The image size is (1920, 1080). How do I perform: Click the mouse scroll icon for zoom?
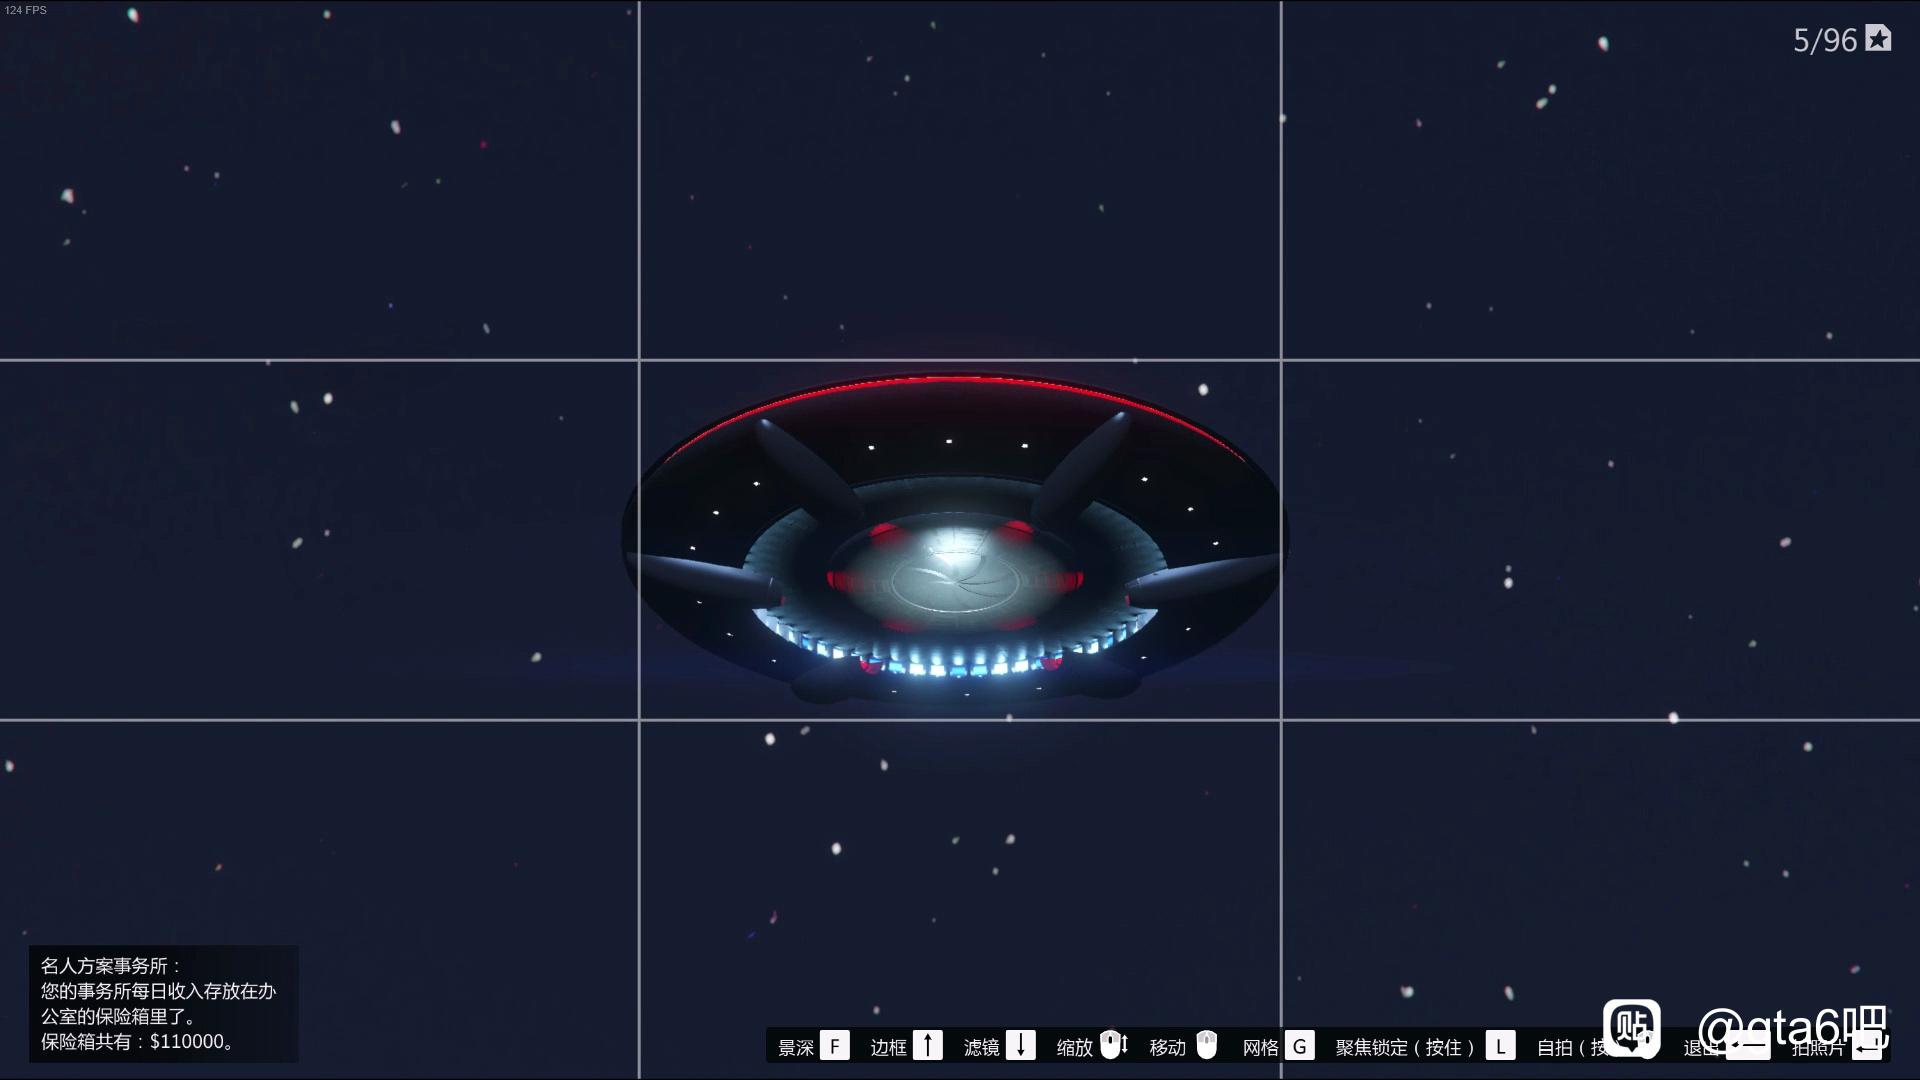(1114, 1045)
